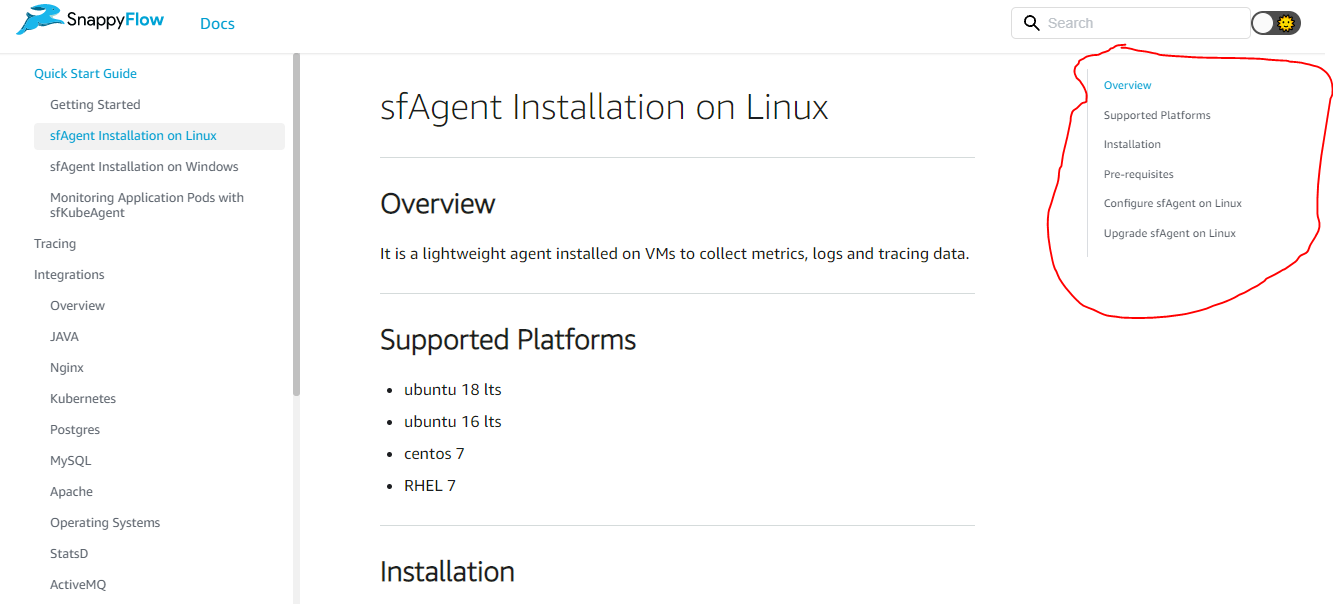Select the Nginx integration entry

tap(67, 368)
